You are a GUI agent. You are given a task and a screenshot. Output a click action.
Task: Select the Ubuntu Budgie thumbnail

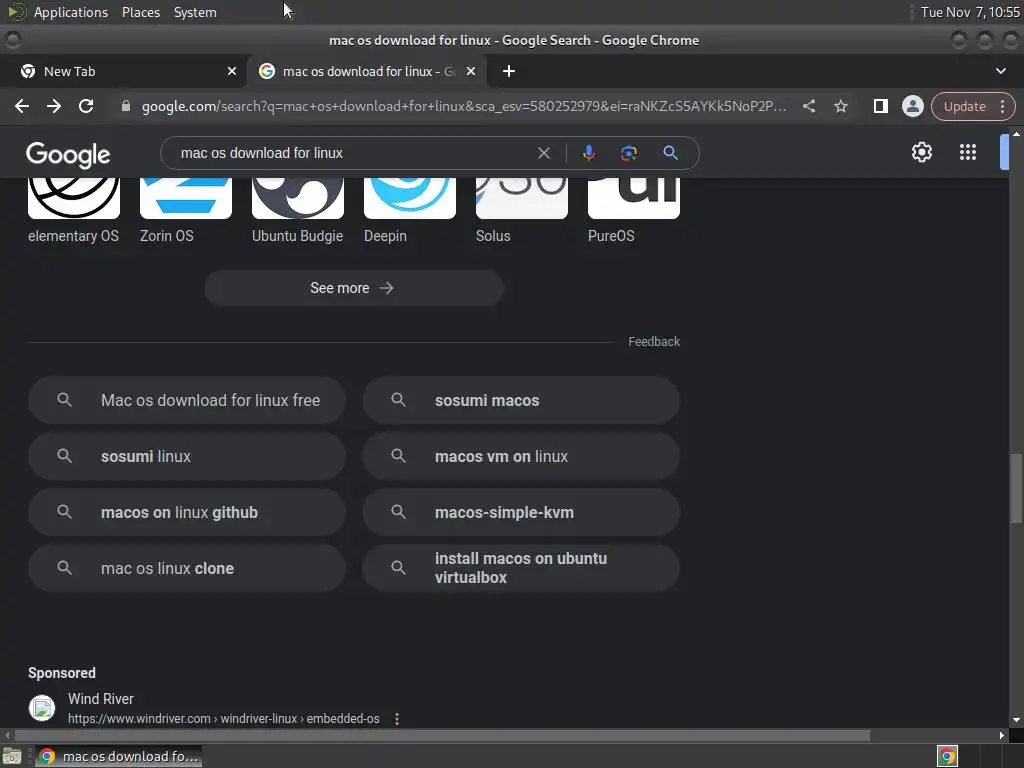(x=298, y=198)
